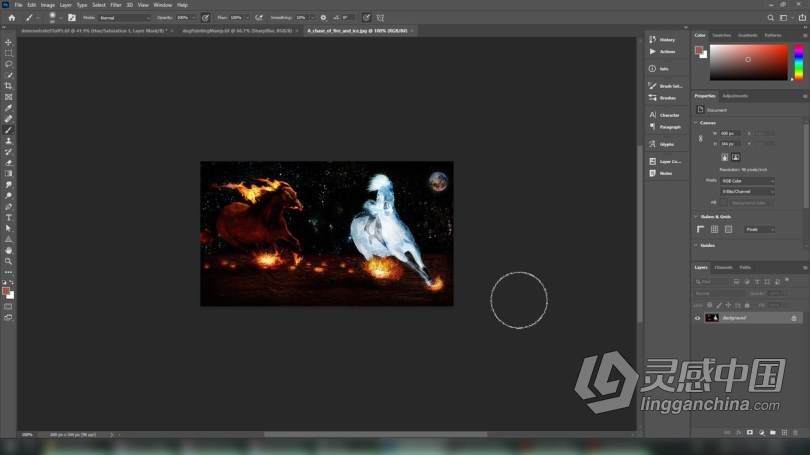Select the Zoom tool
This screenshot has height=455, width=810.
coord(8,261)
